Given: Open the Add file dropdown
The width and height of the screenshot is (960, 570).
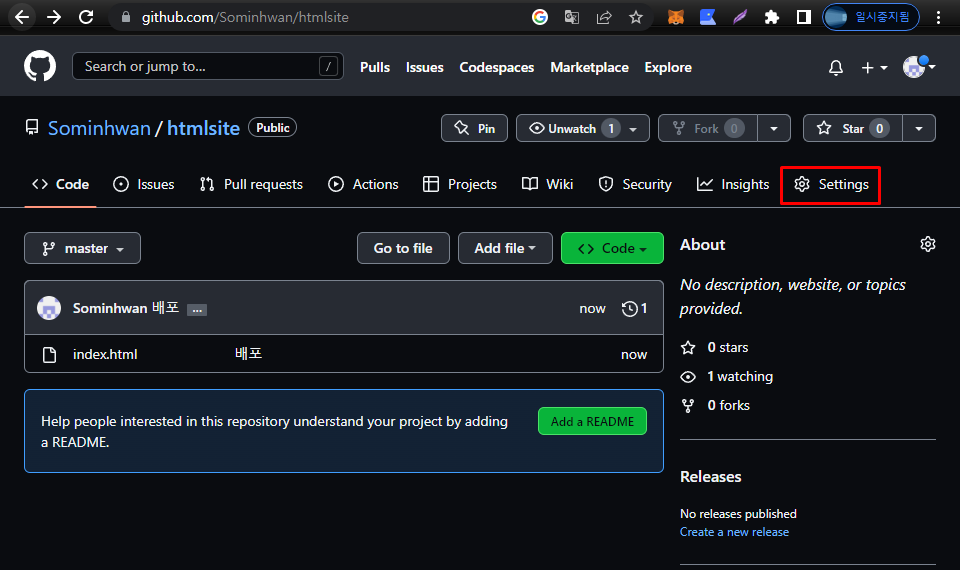Looking at the screenshot, I should 505,248.
